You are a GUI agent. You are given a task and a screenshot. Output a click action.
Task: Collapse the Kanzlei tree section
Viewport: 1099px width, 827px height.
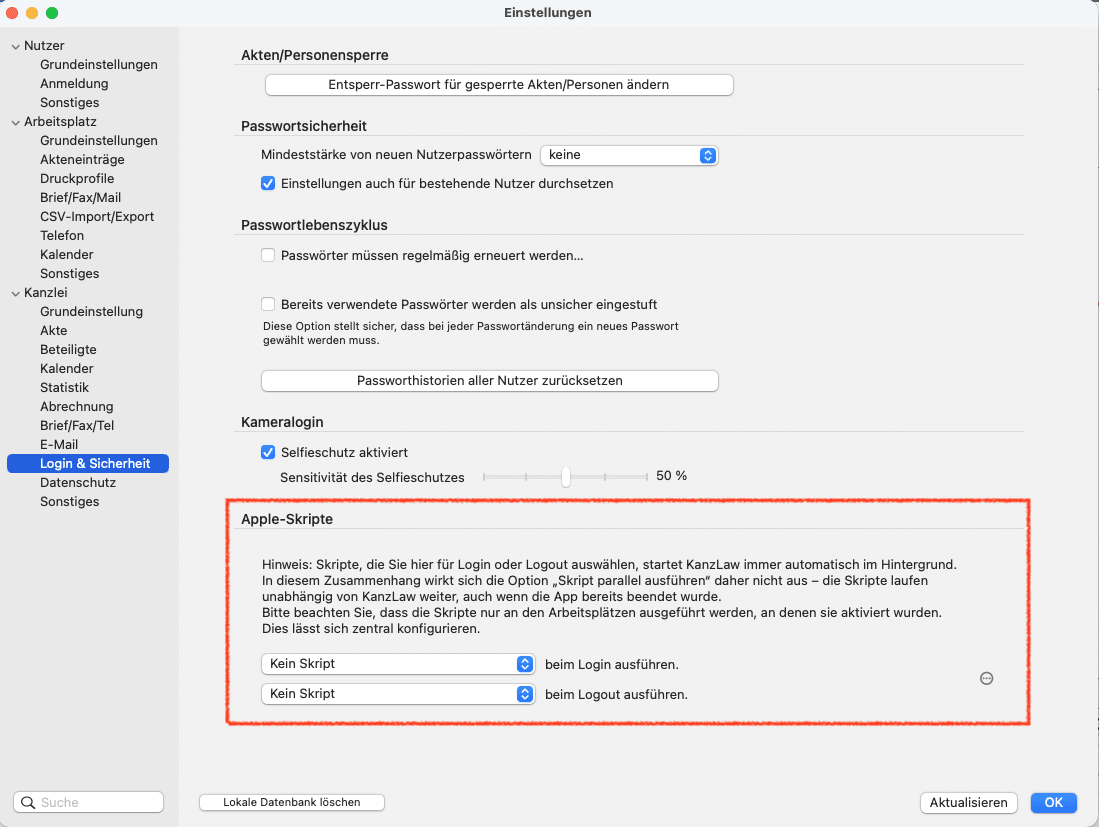click(x=15, y=293)
